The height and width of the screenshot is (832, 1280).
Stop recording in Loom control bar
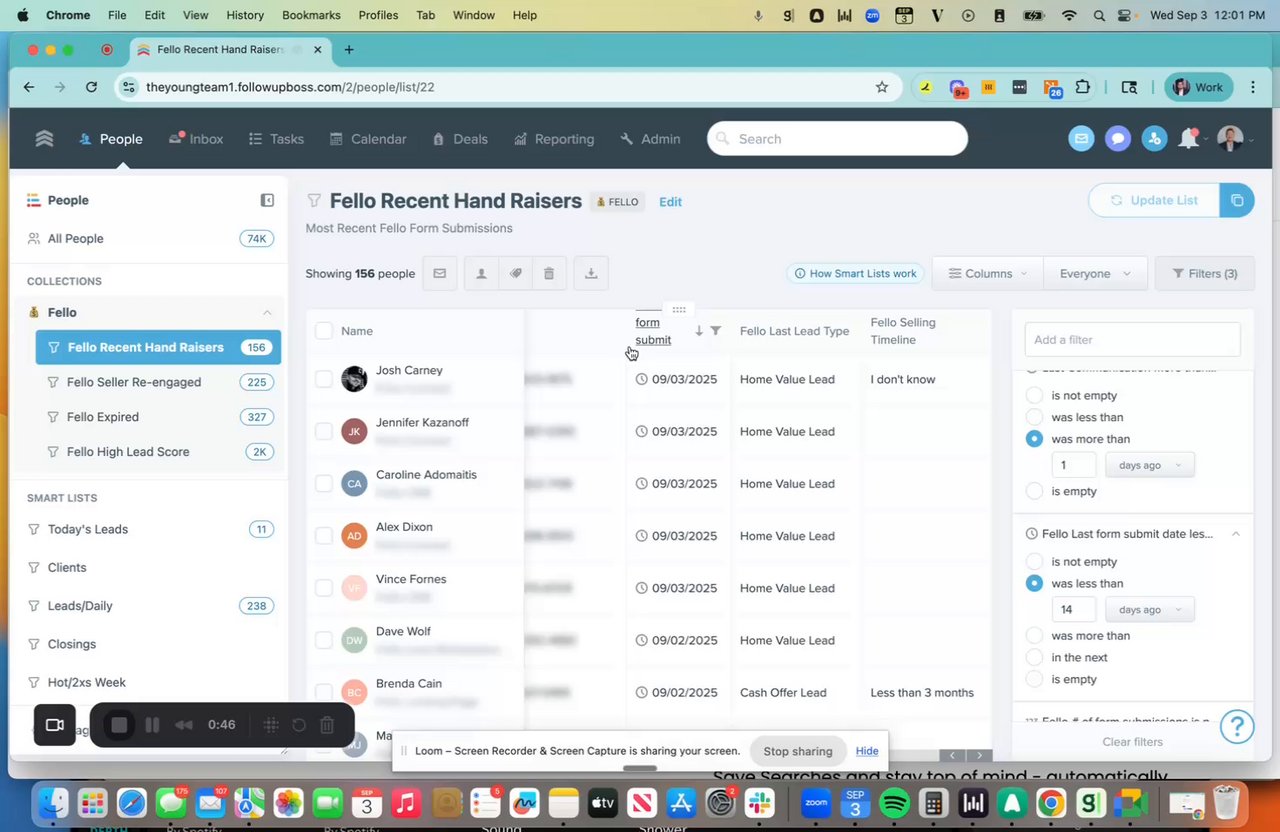click(119, 725)
